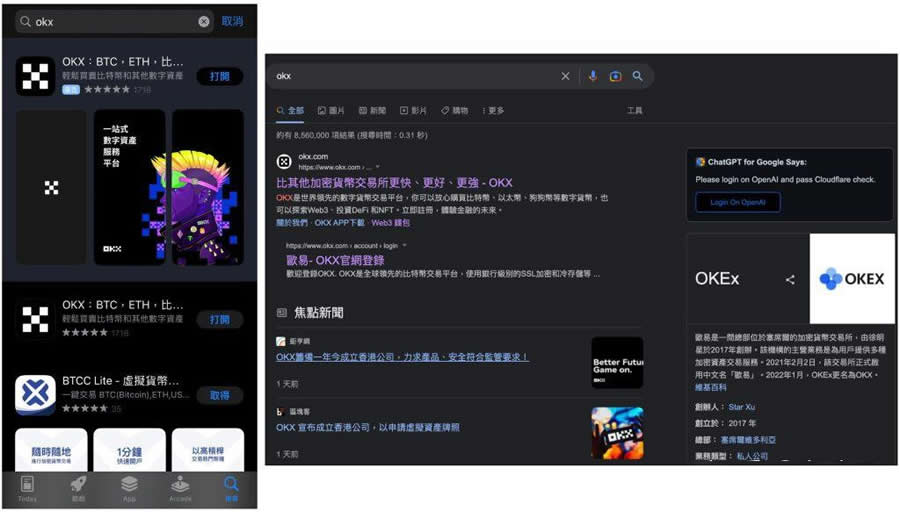Open the 比其他加密貨幣交易所更快 OKX result
Viewport: 900px width, 512px height.
pyautogui.click(x=394, y=183)
